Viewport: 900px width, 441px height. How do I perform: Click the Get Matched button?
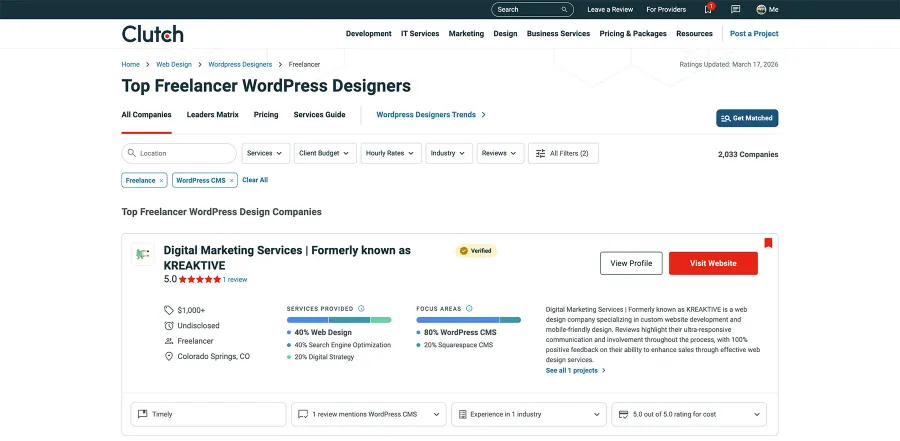747,118
